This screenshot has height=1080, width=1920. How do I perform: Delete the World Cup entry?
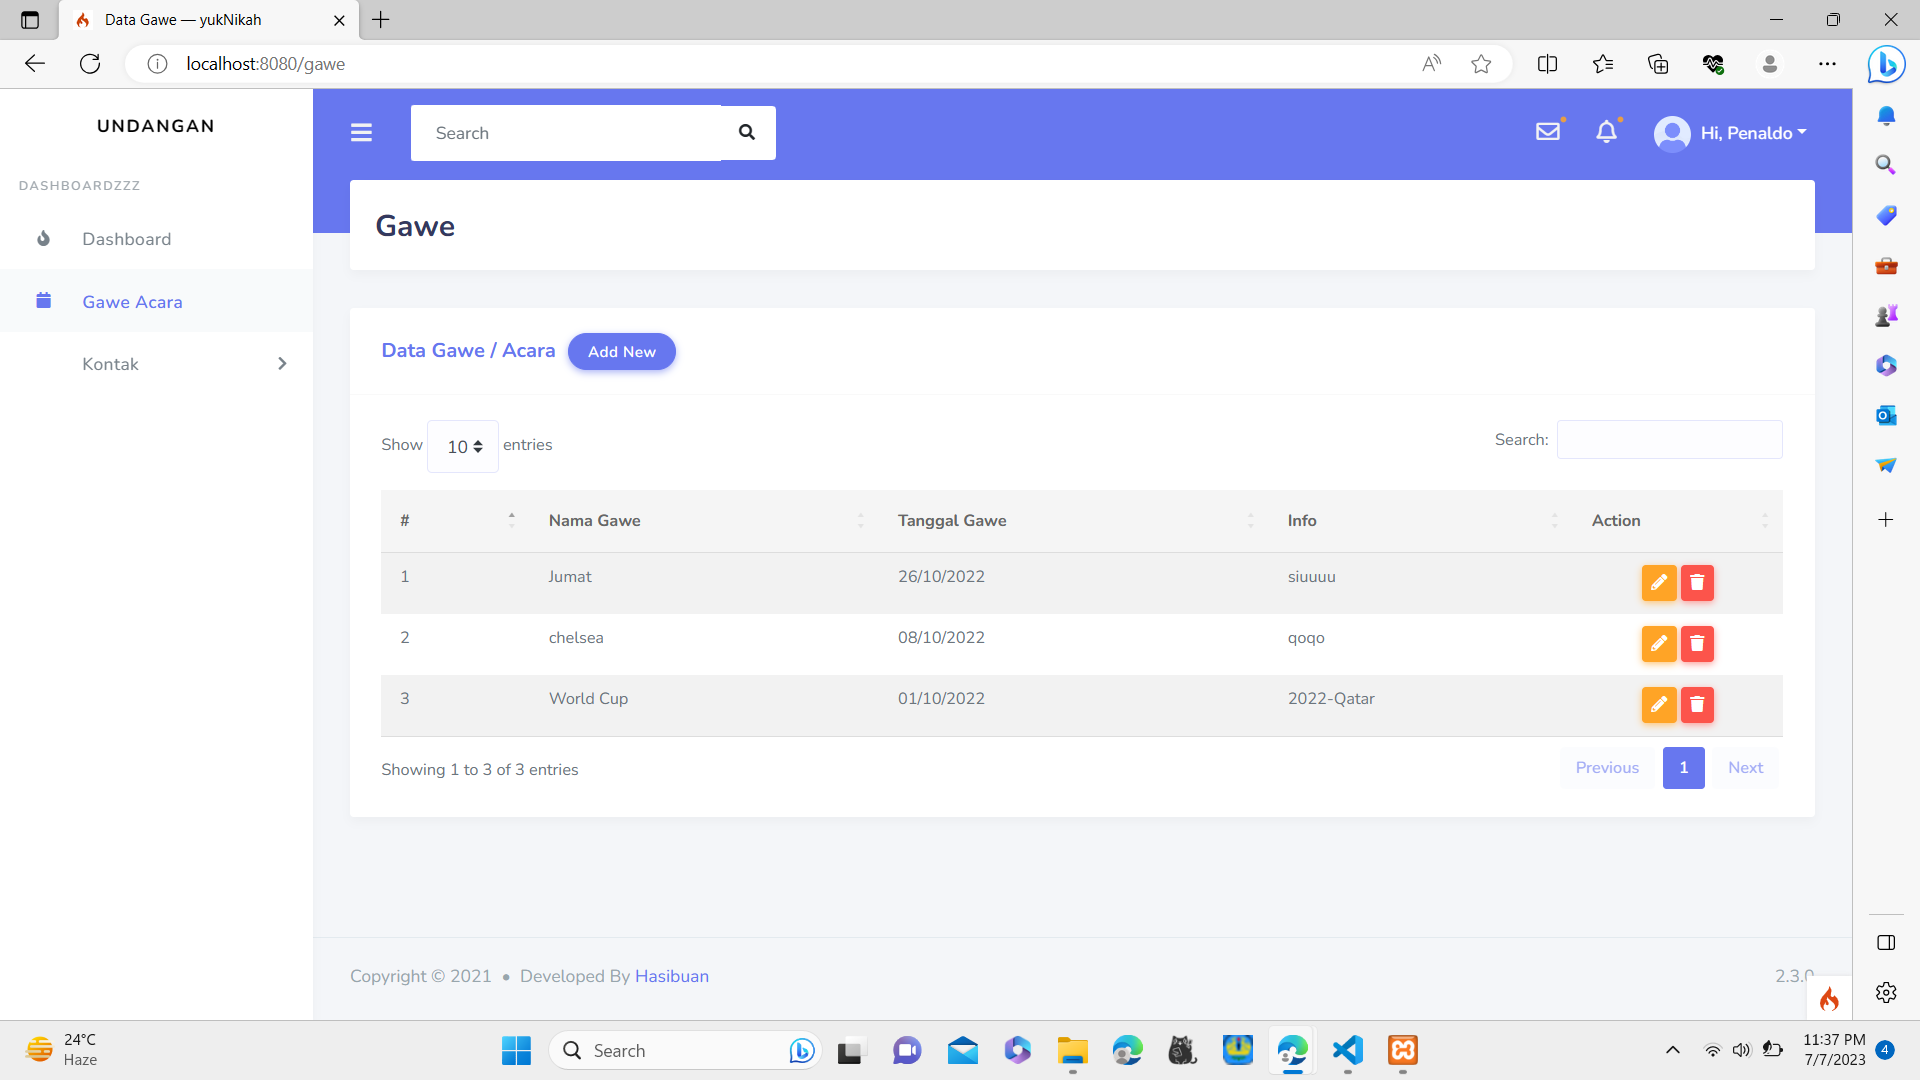[x=1697, y=705]
